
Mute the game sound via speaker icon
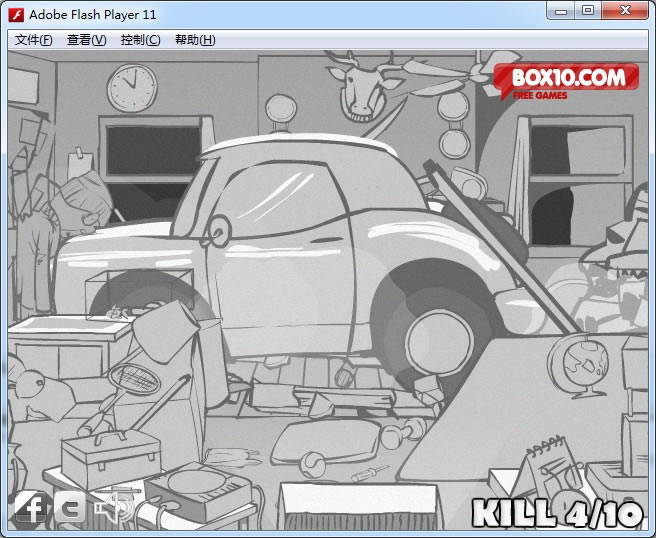113,508
